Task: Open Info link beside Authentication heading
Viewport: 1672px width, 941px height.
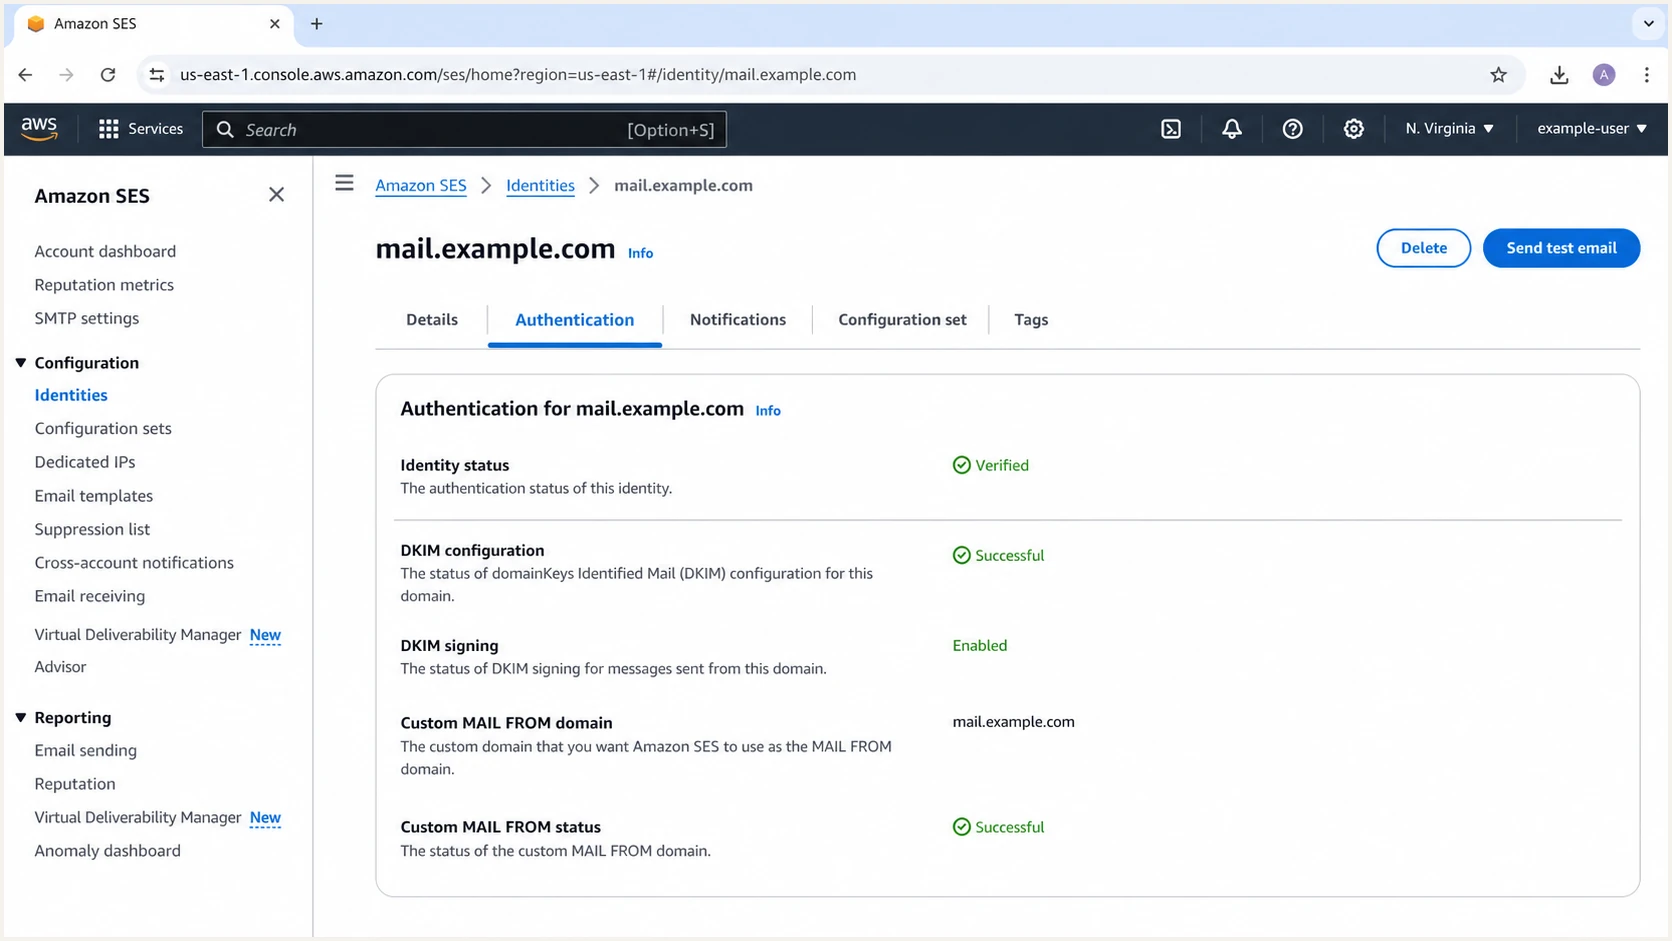Action: pyautogui.click(x=768, y=411)
